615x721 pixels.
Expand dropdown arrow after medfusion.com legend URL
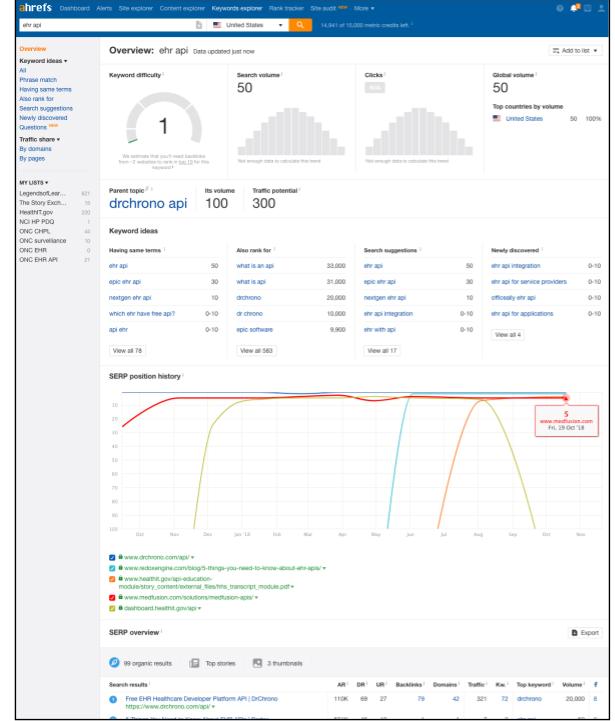click(x=256, y=598)
